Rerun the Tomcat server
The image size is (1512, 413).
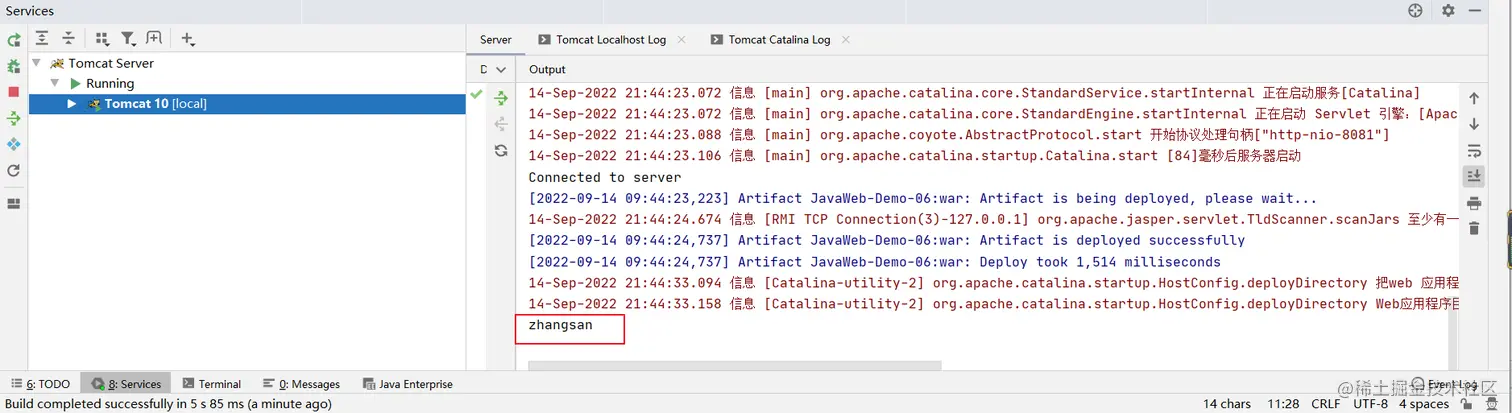tap(14, 40)
